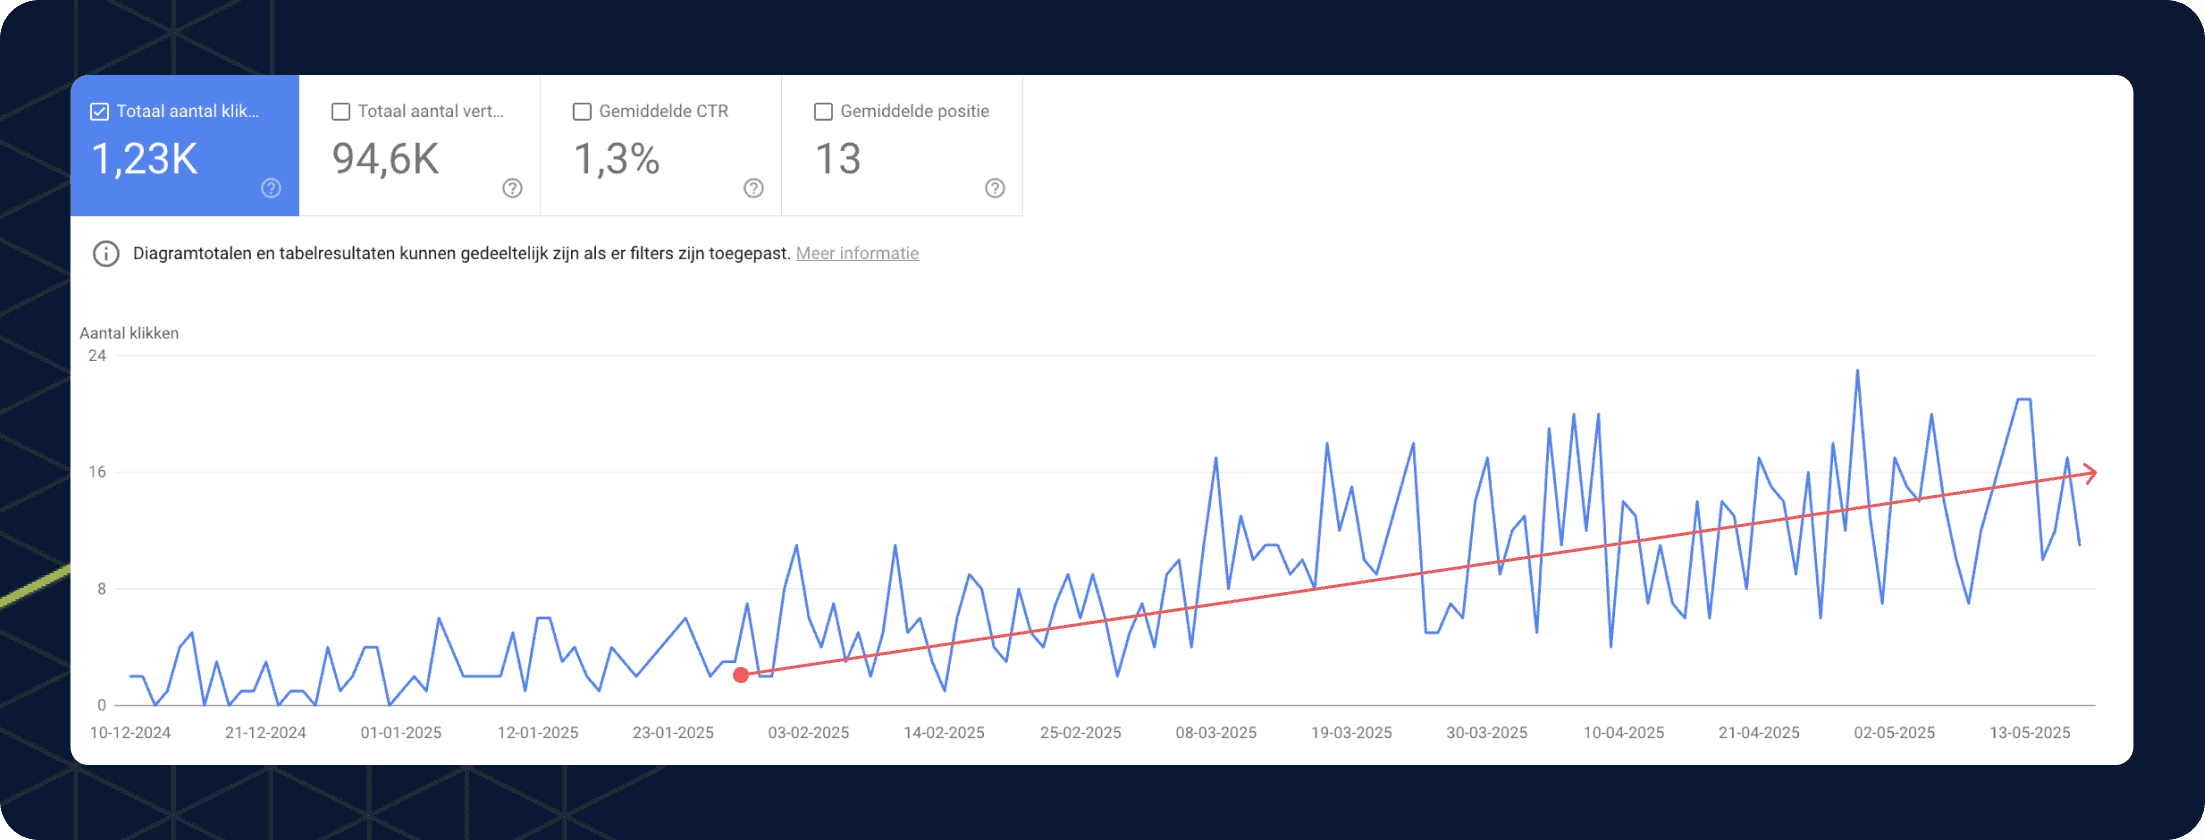Open the Meer informatie link
The width and height of the screenshot is (2205, 840).
pyautogui.click(x=857, y=254)
